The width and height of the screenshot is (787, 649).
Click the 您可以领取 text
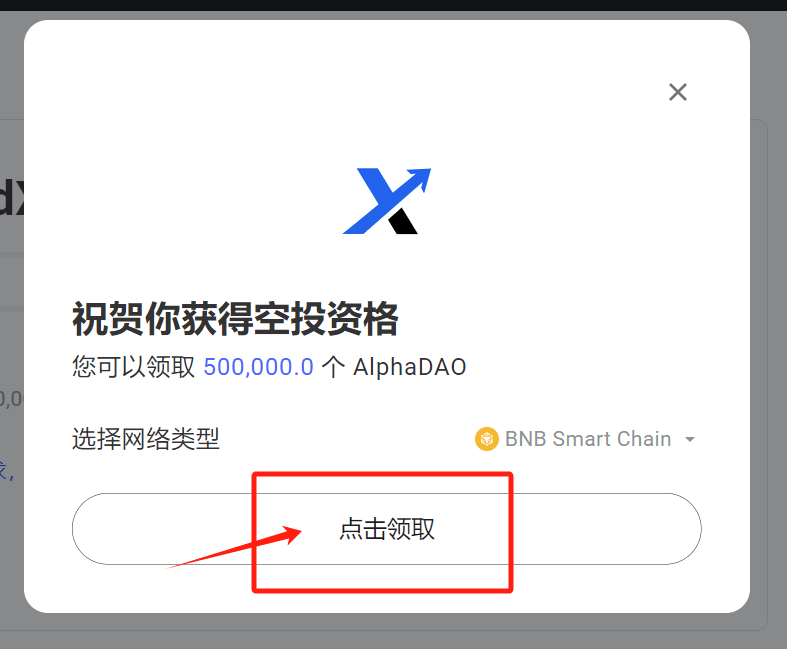[134, 367]
